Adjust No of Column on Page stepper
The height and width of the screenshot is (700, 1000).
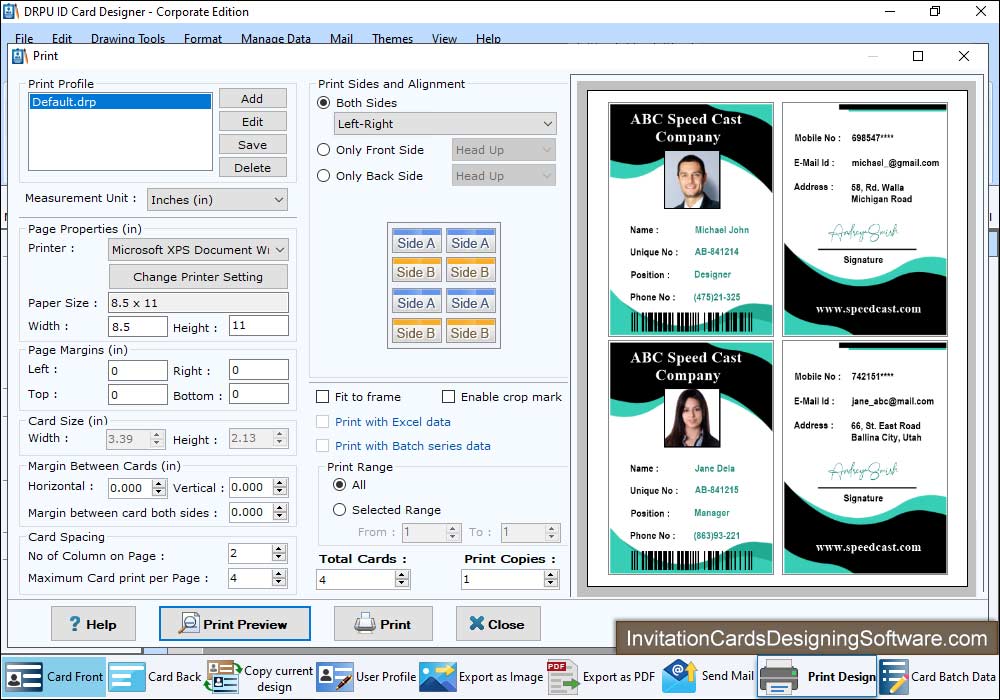pyautogui.click(x=279, y=553)
